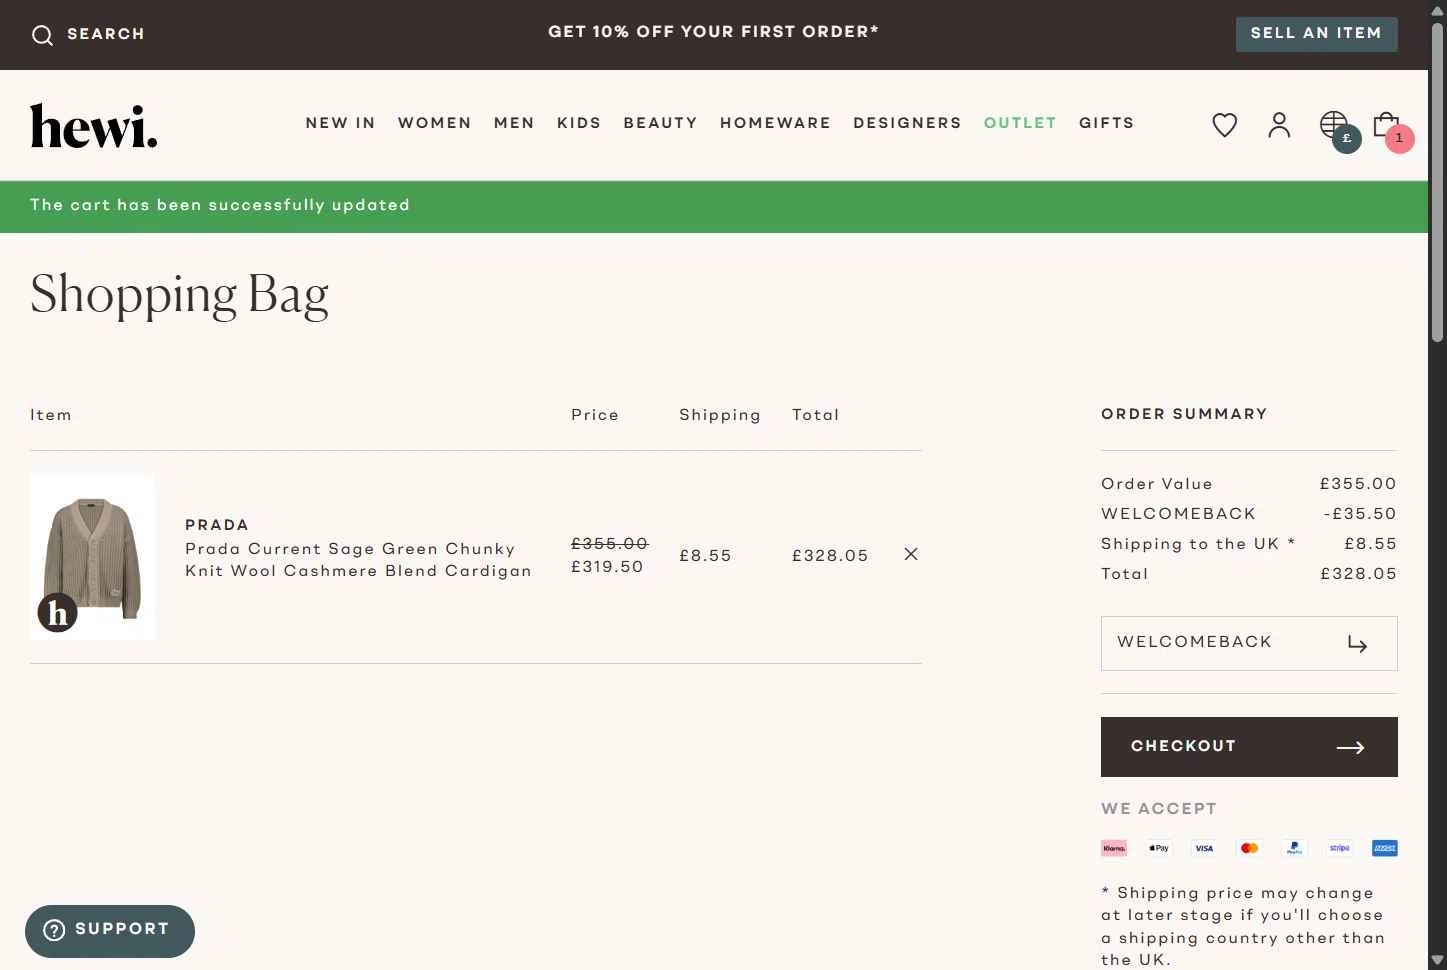Click the Shipping to the UK label
Image resolution: width=1447 pixels, height=970 pixels.
coord(1198,544)
